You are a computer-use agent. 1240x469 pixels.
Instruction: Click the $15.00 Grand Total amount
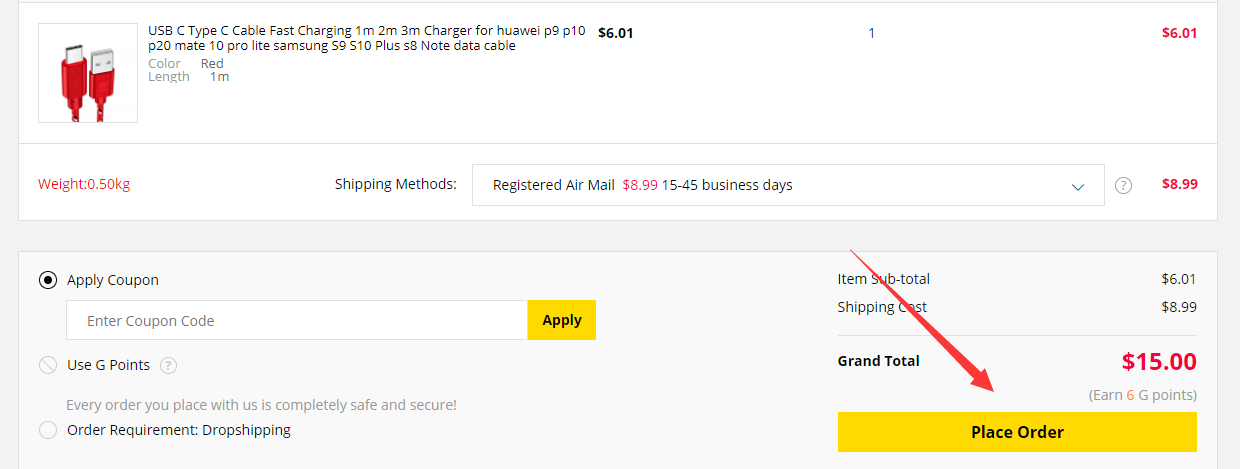[1159, 361]
